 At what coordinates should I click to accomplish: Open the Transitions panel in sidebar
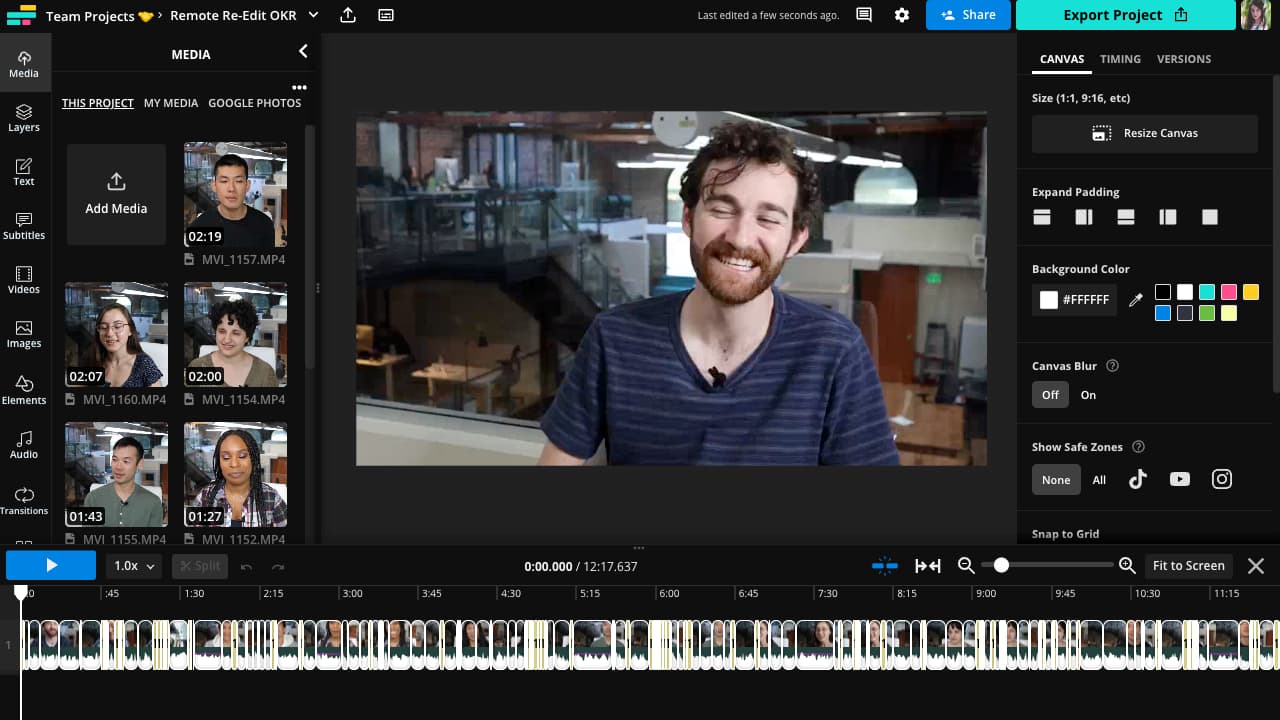24,501
